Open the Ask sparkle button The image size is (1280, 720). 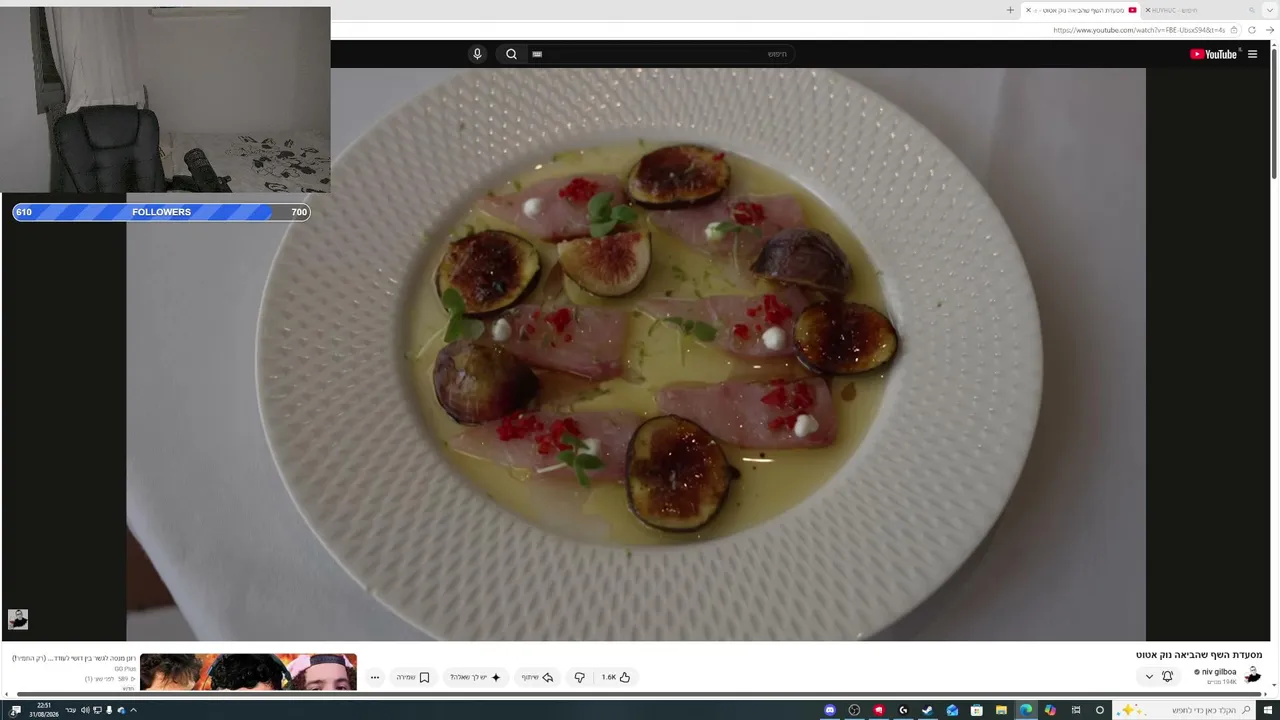point(475,677)
